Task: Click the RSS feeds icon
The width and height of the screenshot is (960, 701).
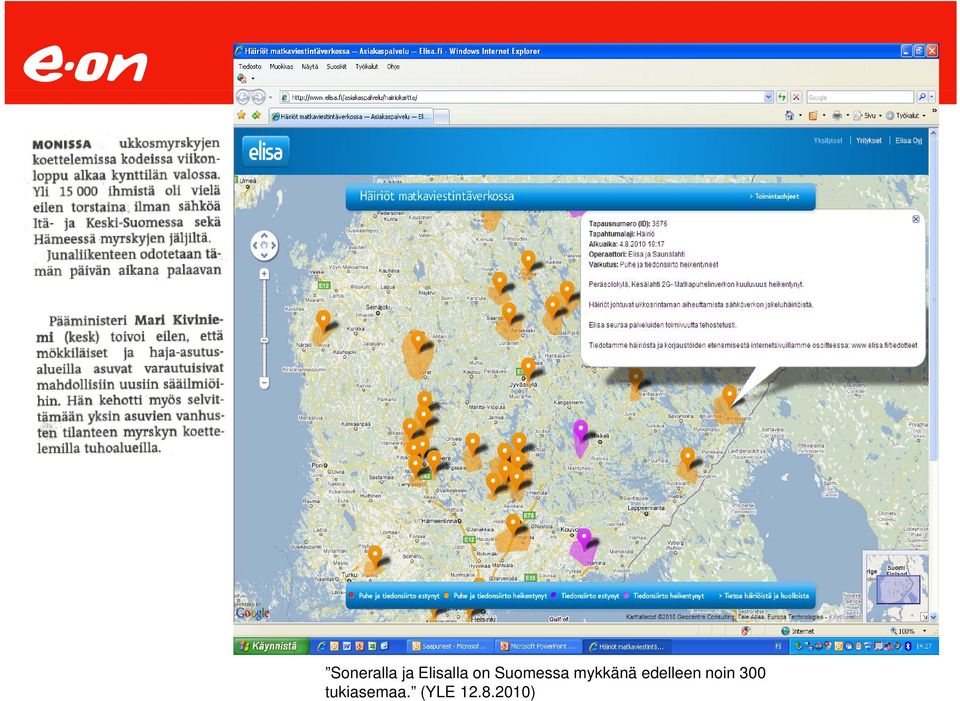Action: coord(813,115)
